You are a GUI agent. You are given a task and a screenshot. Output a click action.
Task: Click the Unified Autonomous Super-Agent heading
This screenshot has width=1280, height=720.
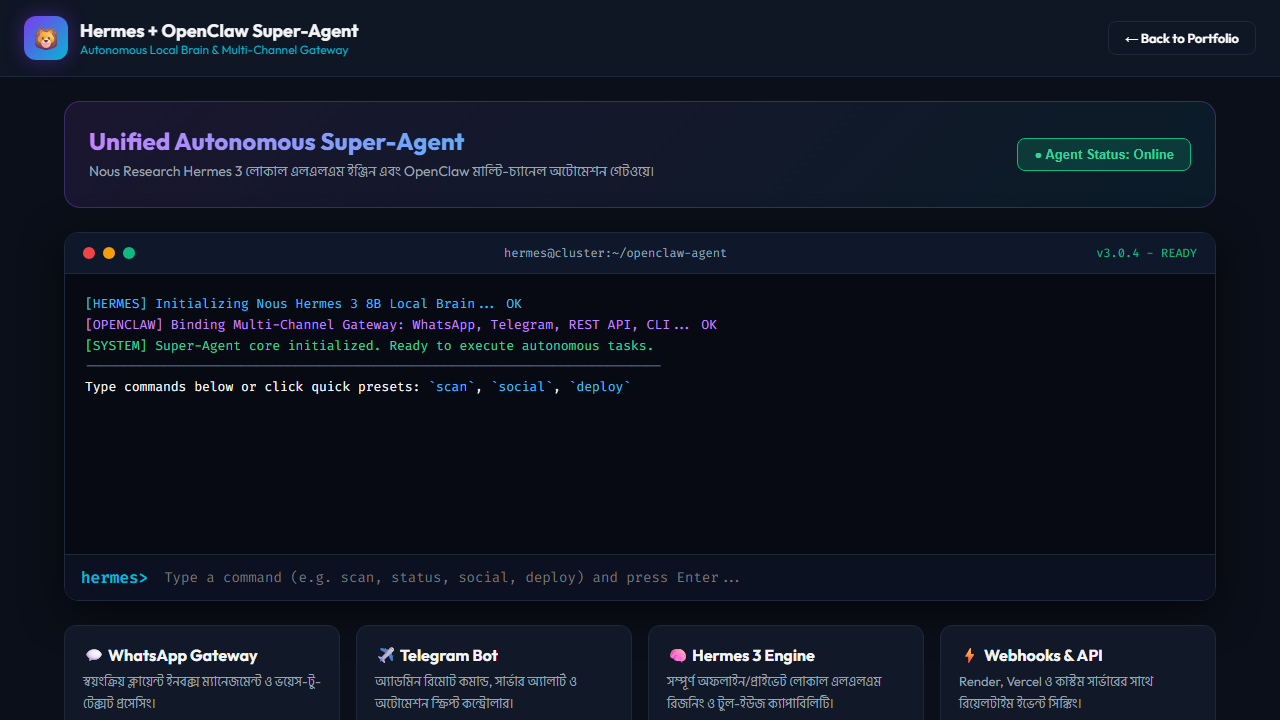pyautogui.click(x=277, y=142)
